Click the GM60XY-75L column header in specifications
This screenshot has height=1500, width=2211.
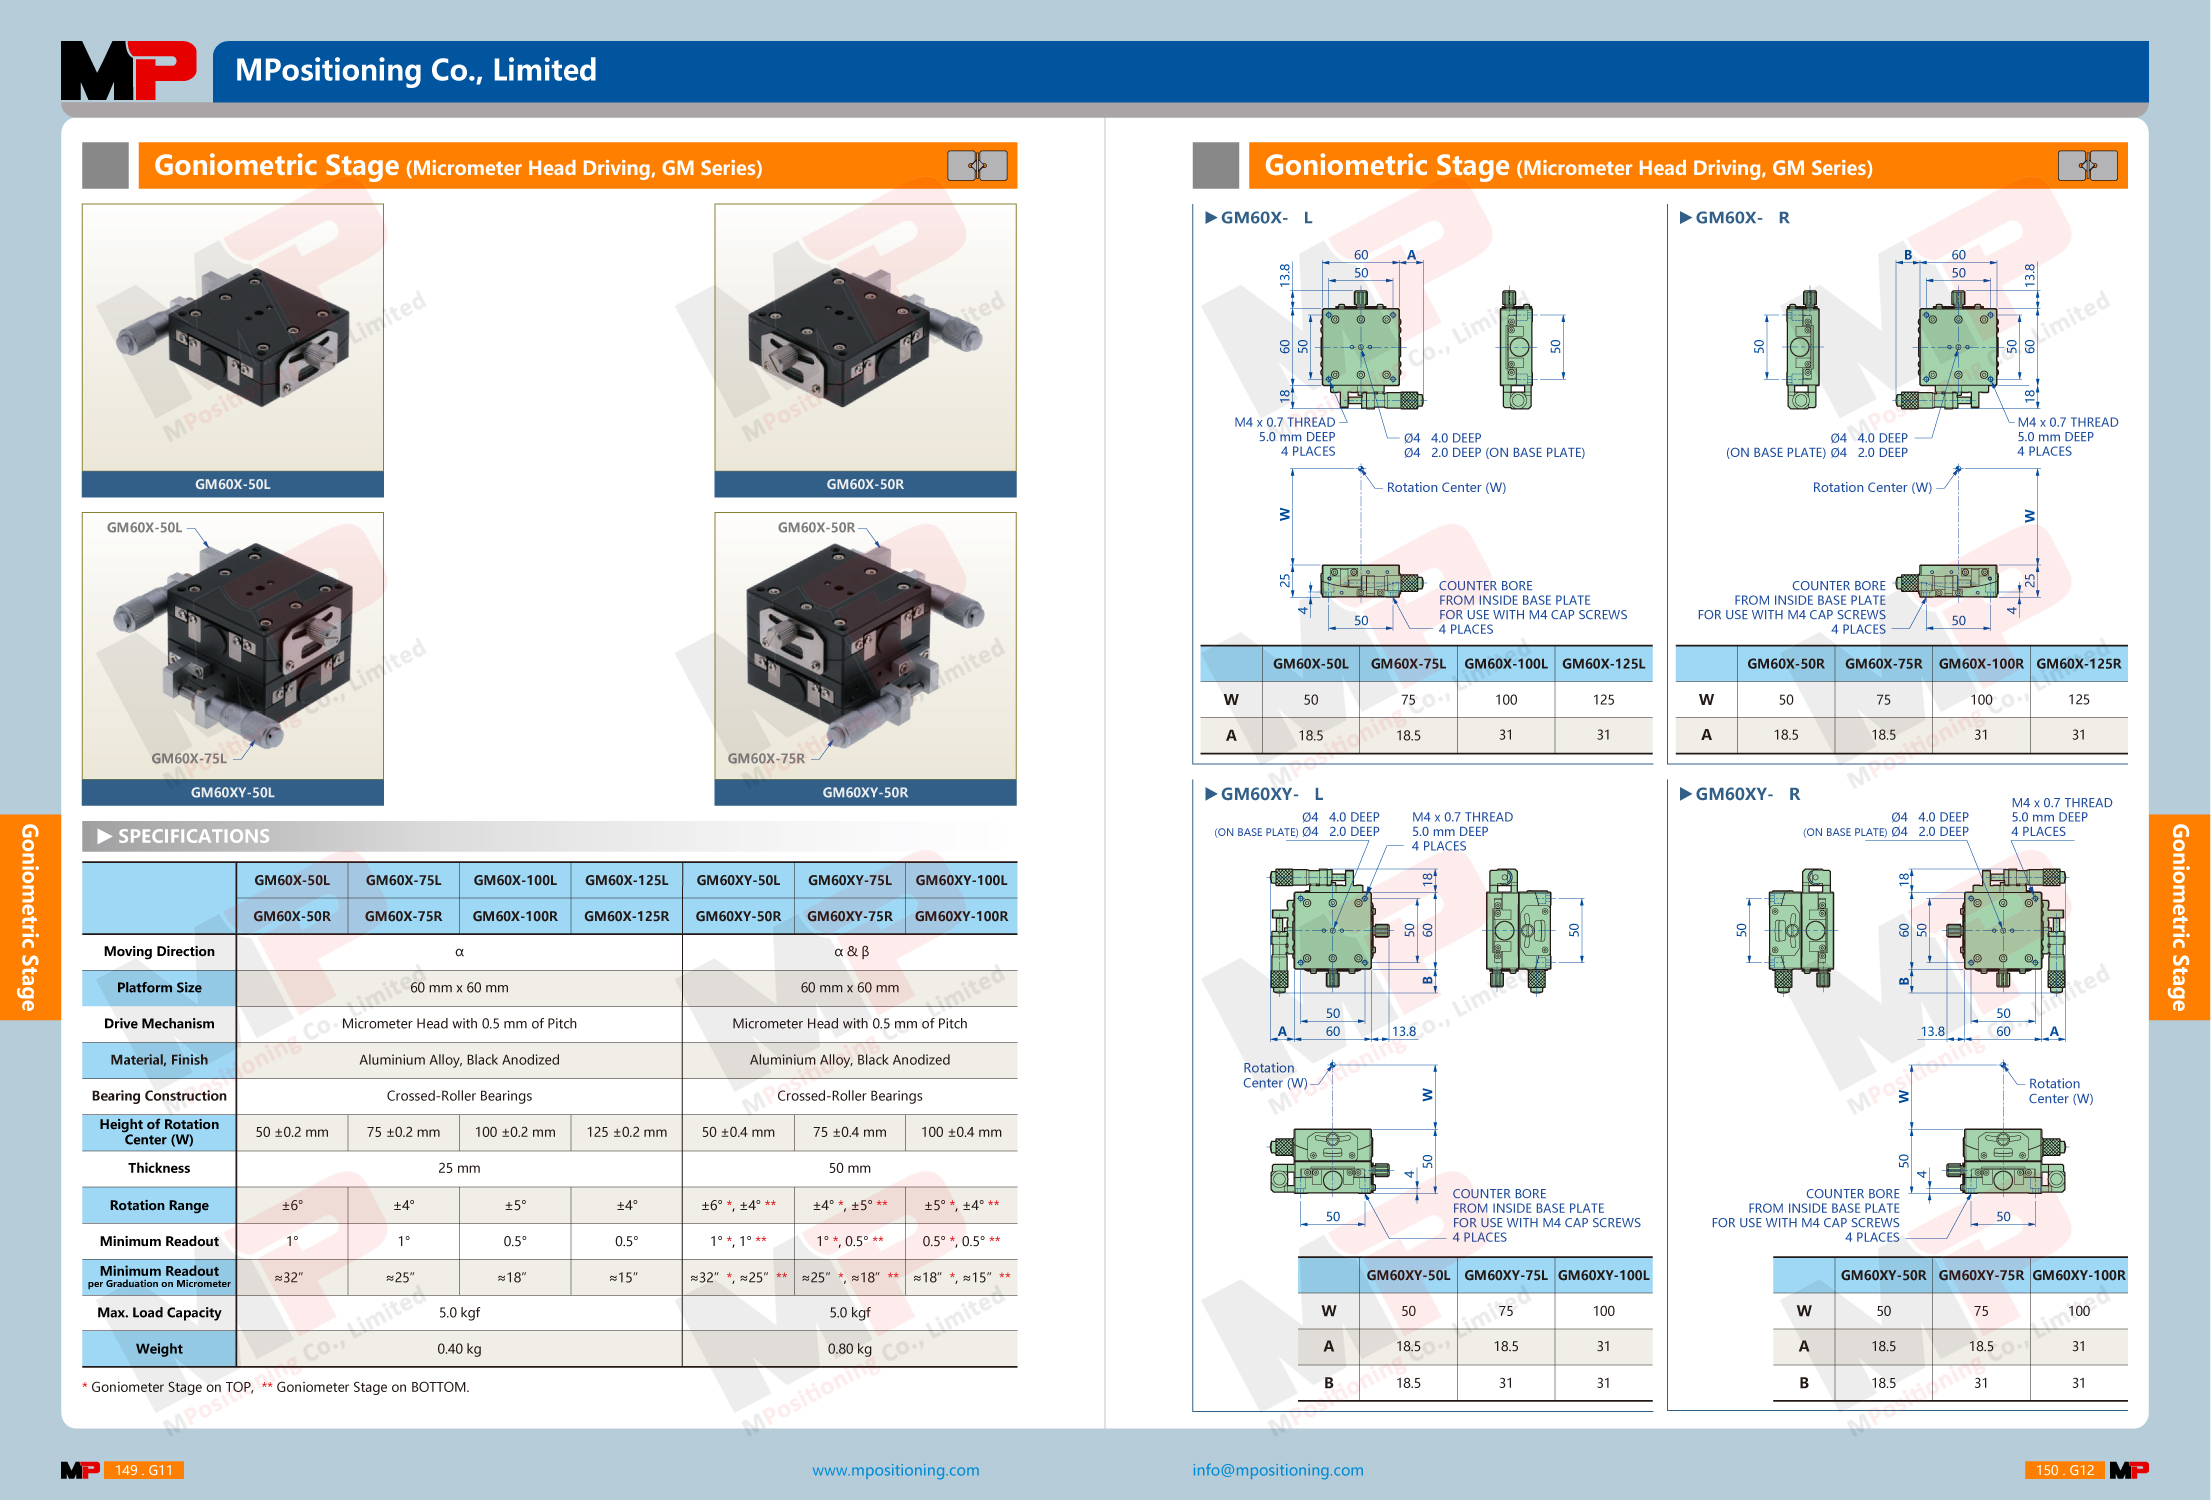849,880
